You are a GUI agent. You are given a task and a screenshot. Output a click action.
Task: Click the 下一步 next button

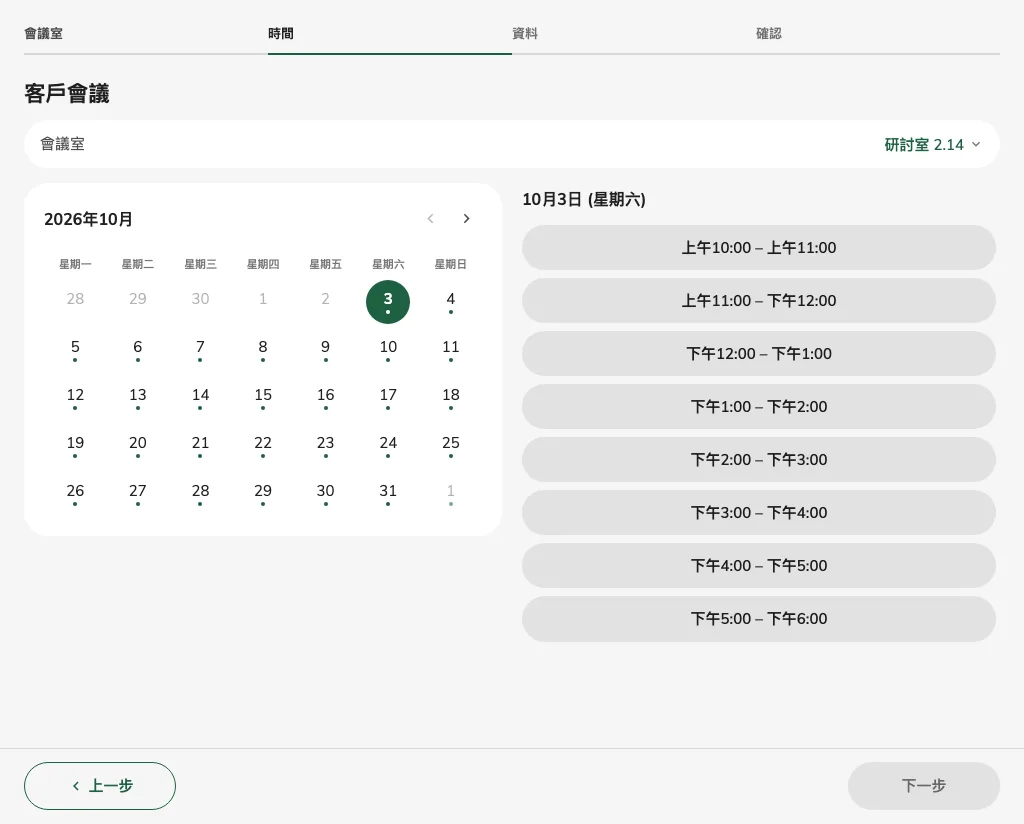(923, 786)
